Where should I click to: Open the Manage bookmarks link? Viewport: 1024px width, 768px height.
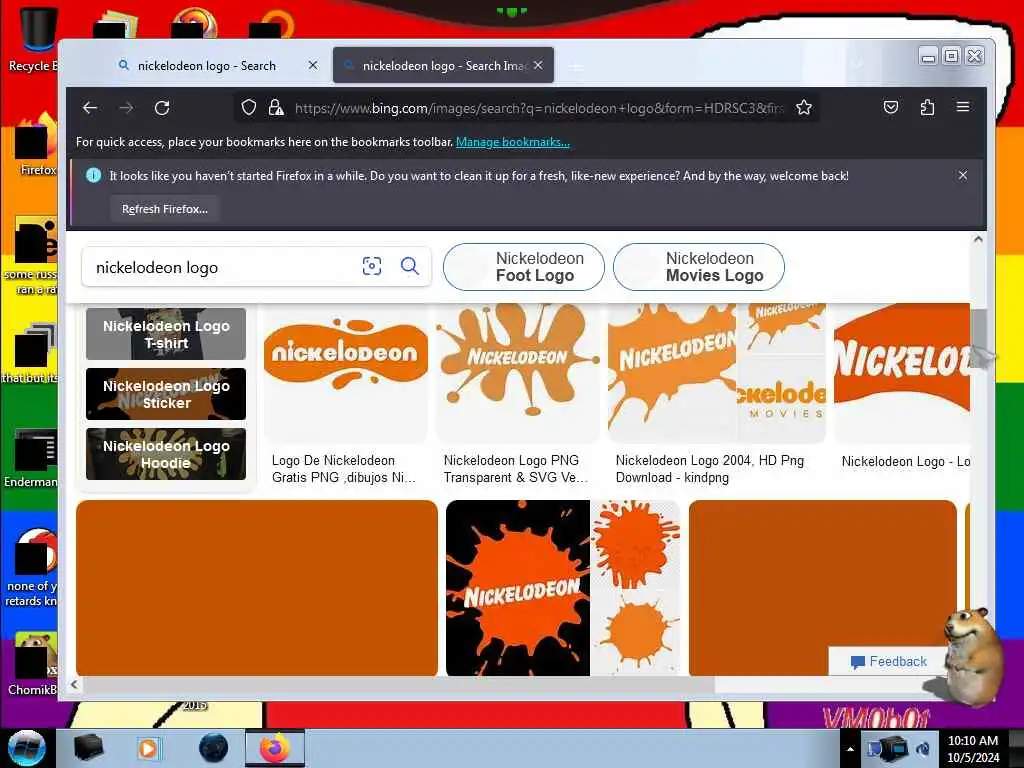tap(513, 142)
